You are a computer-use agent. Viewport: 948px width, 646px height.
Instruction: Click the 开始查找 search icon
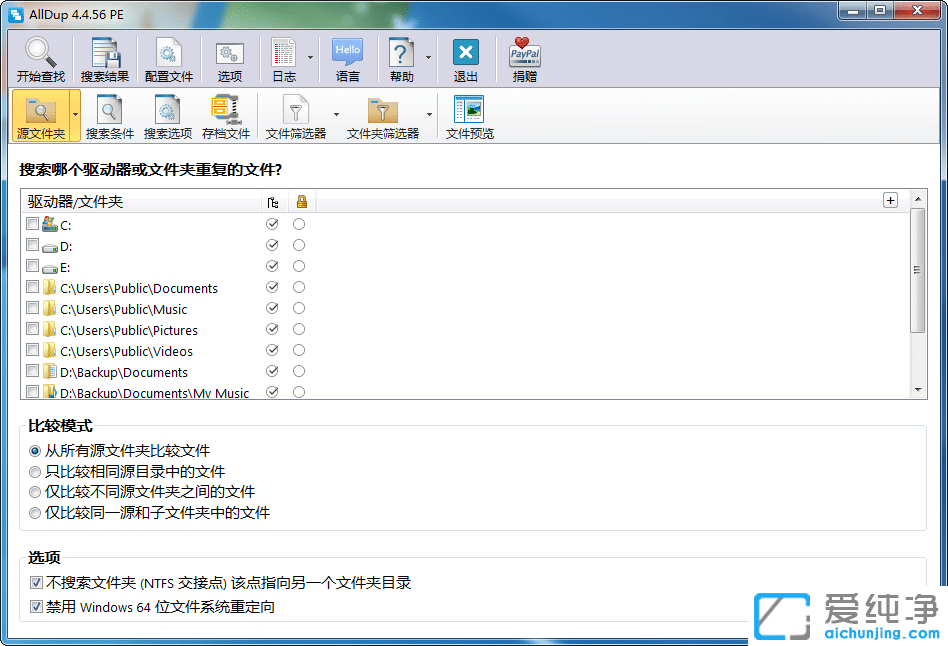coord(40,54)
